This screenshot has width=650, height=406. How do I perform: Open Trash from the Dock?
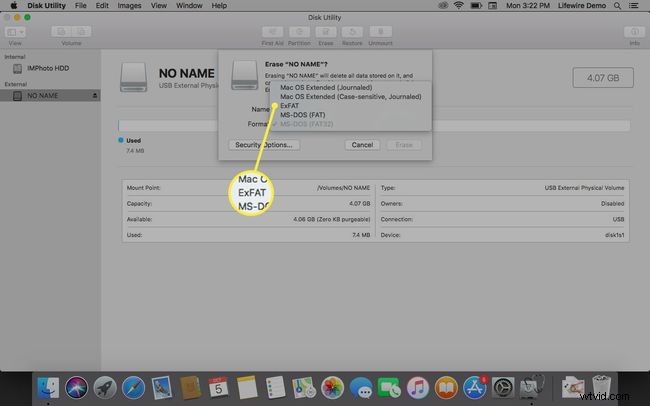click(x=601, y=387)
